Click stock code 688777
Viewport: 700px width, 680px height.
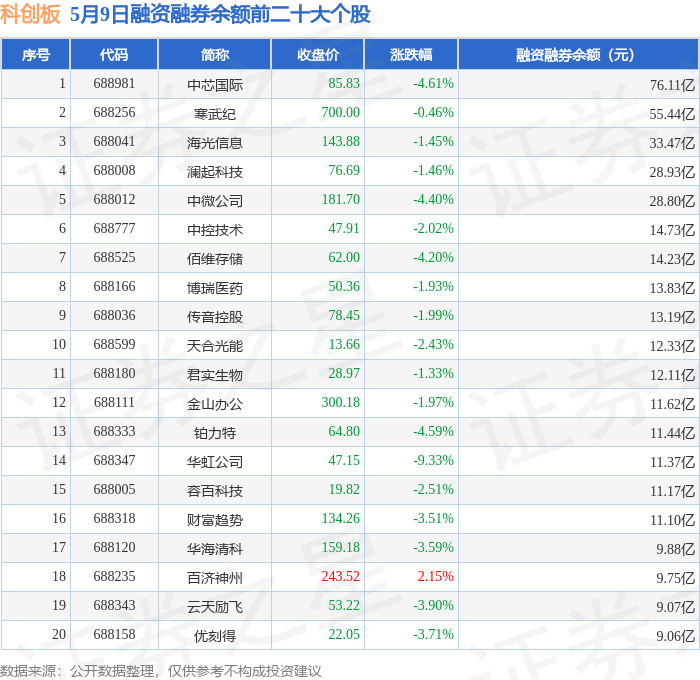(114, 228)
